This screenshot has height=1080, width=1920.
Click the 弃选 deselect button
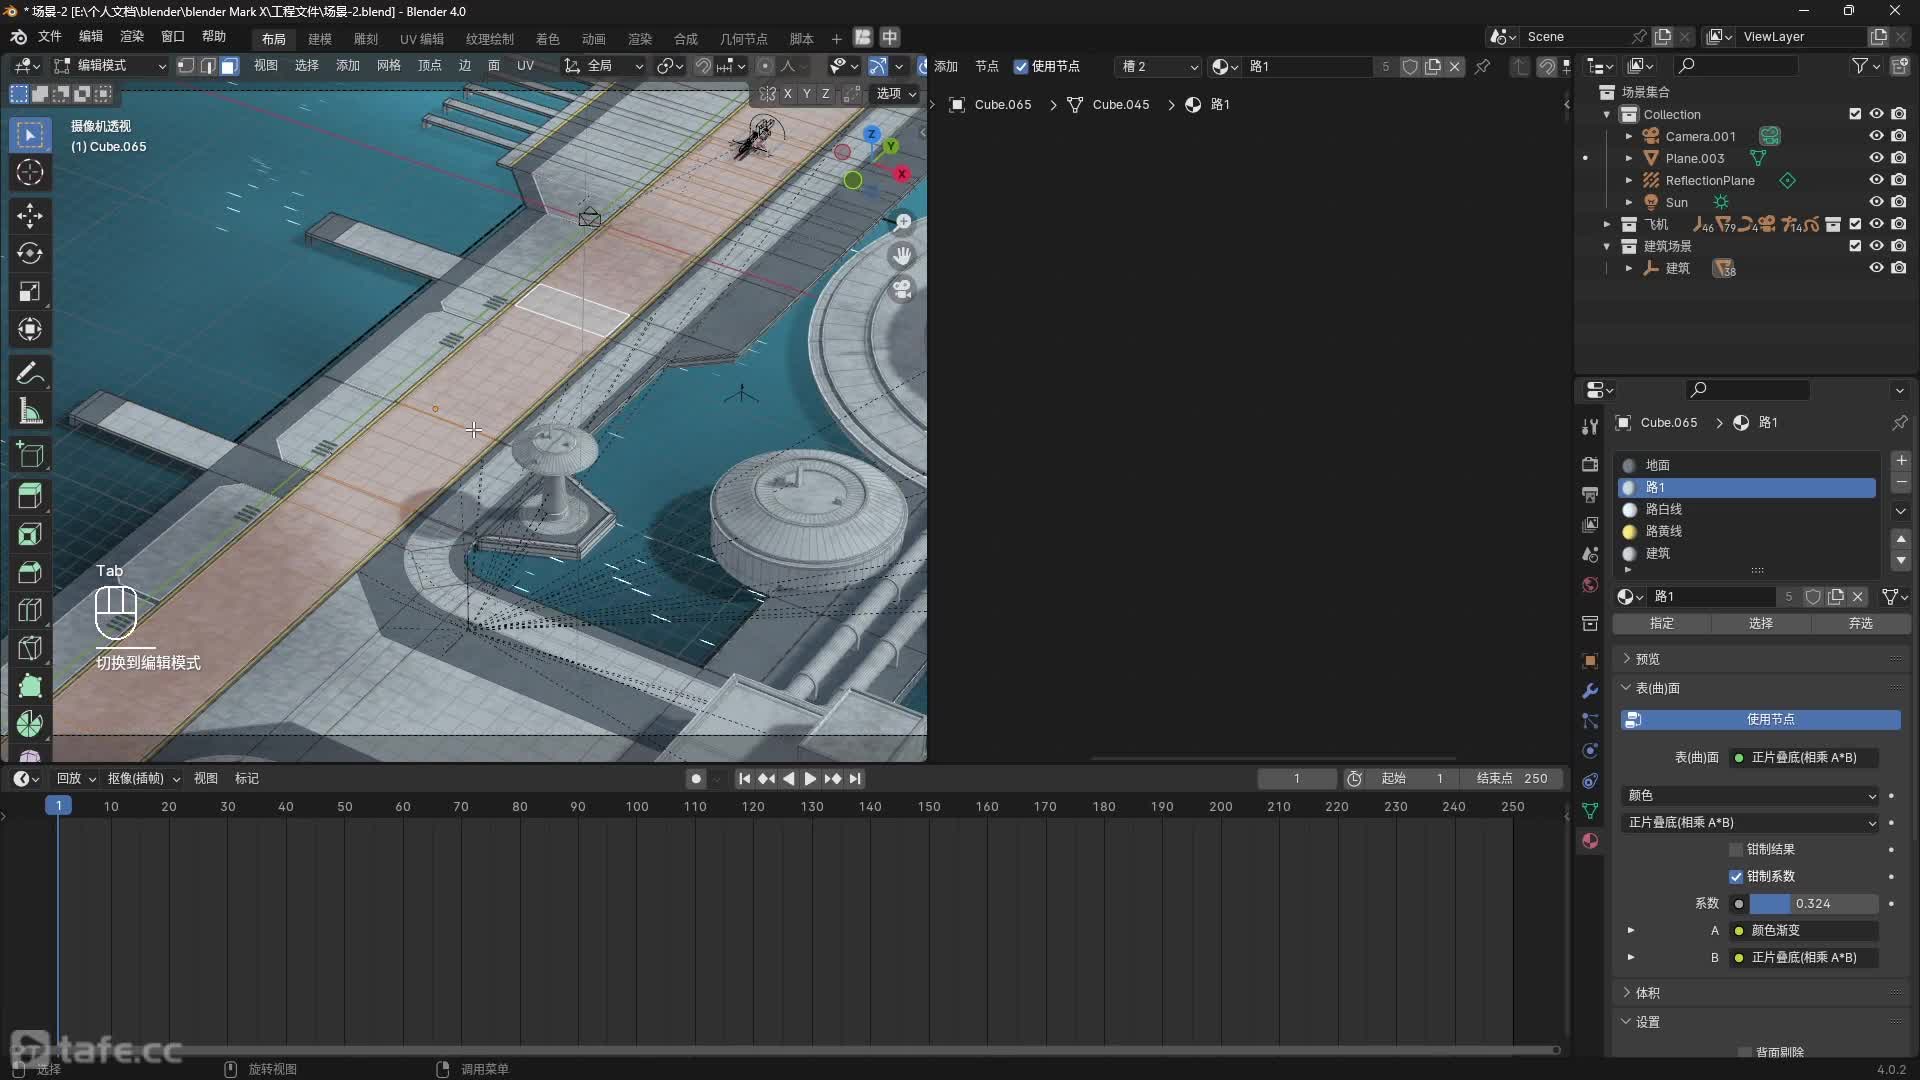point(1860,623)
